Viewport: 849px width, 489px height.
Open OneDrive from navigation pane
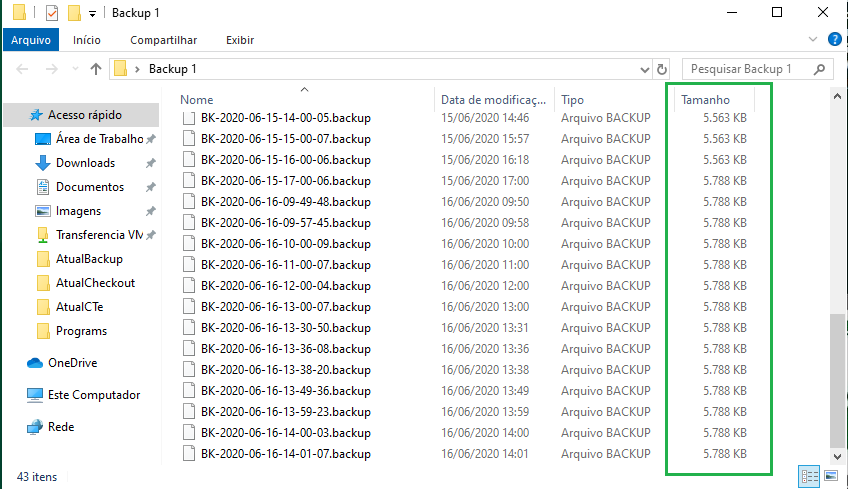73,363
